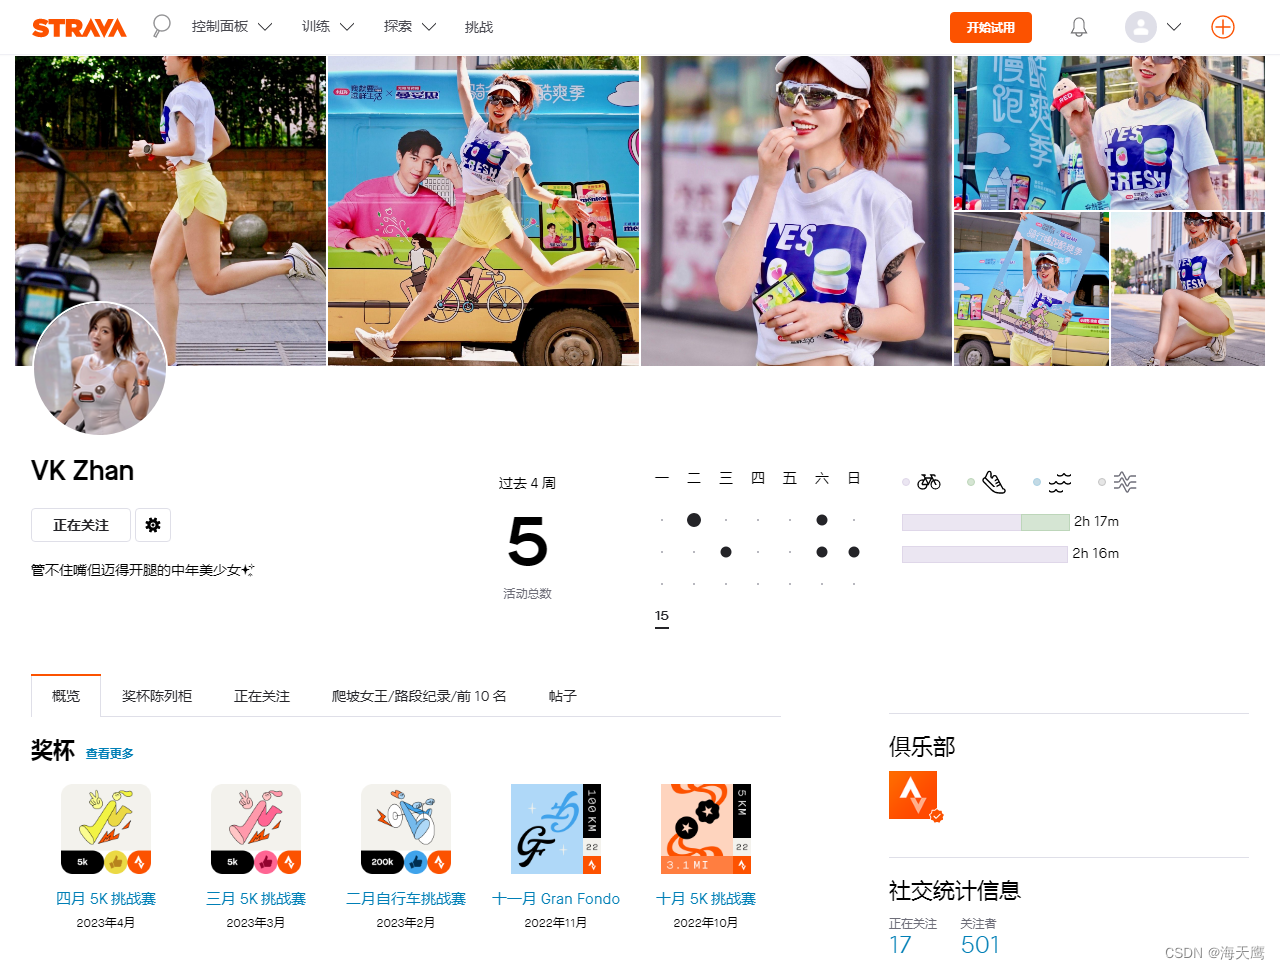
Task: Toggle the Sunday activity dot in week grid
Action: click(853, 551)
